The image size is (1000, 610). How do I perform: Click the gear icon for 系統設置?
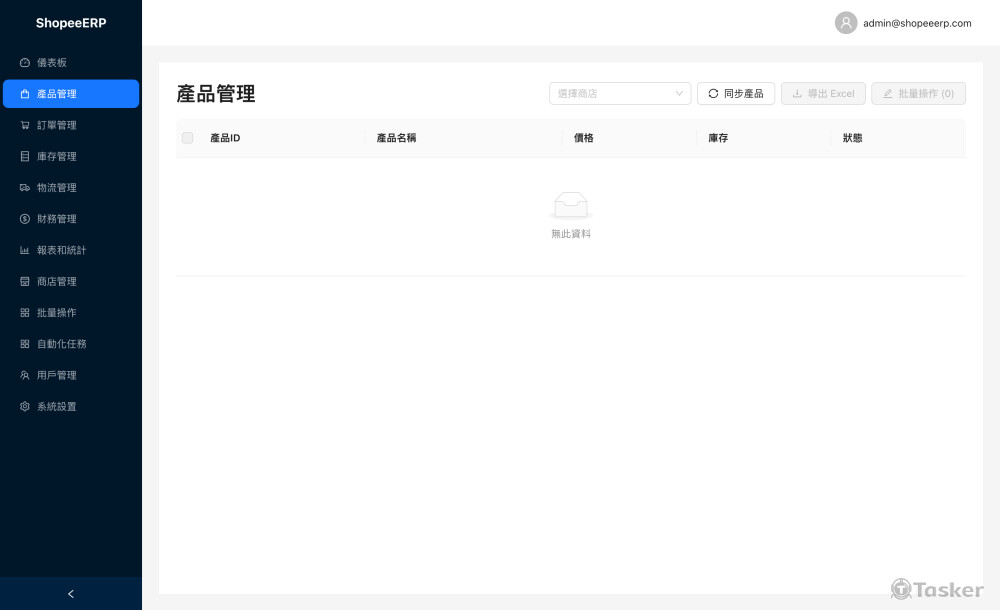pos(25,406)
